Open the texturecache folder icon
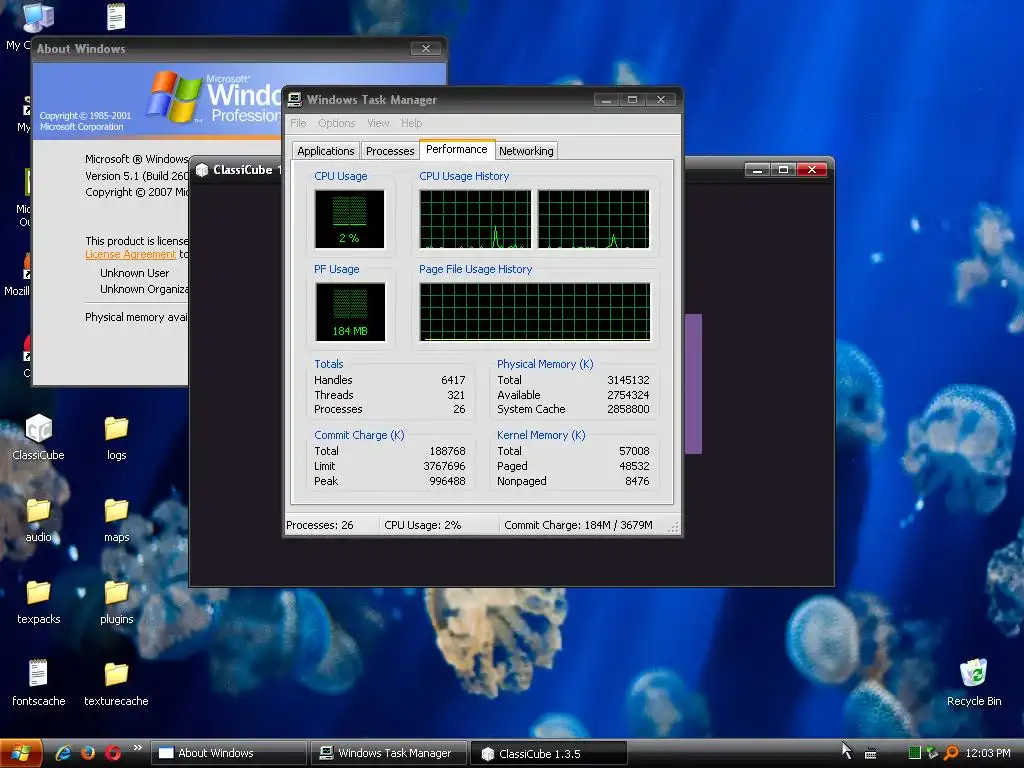The height and width of the screenshot is (768, 1024). (116, 682)
